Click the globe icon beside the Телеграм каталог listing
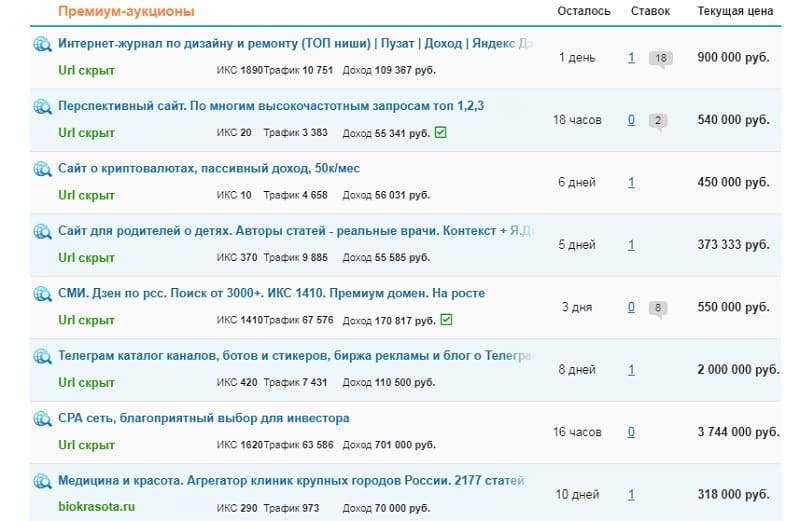Image resolution: width=800 pixels, height=521 pixels. tap(42, 356)
